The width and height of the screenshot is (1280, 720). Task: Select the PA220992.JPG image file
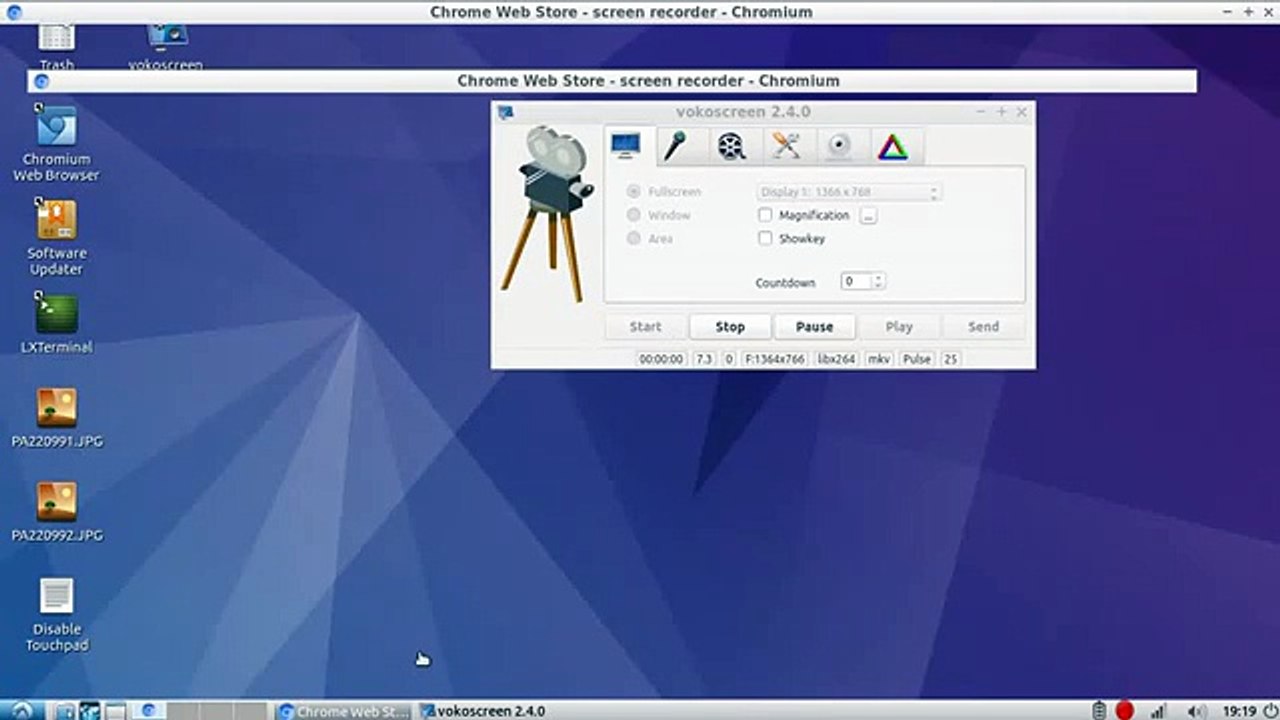(57, 512)
